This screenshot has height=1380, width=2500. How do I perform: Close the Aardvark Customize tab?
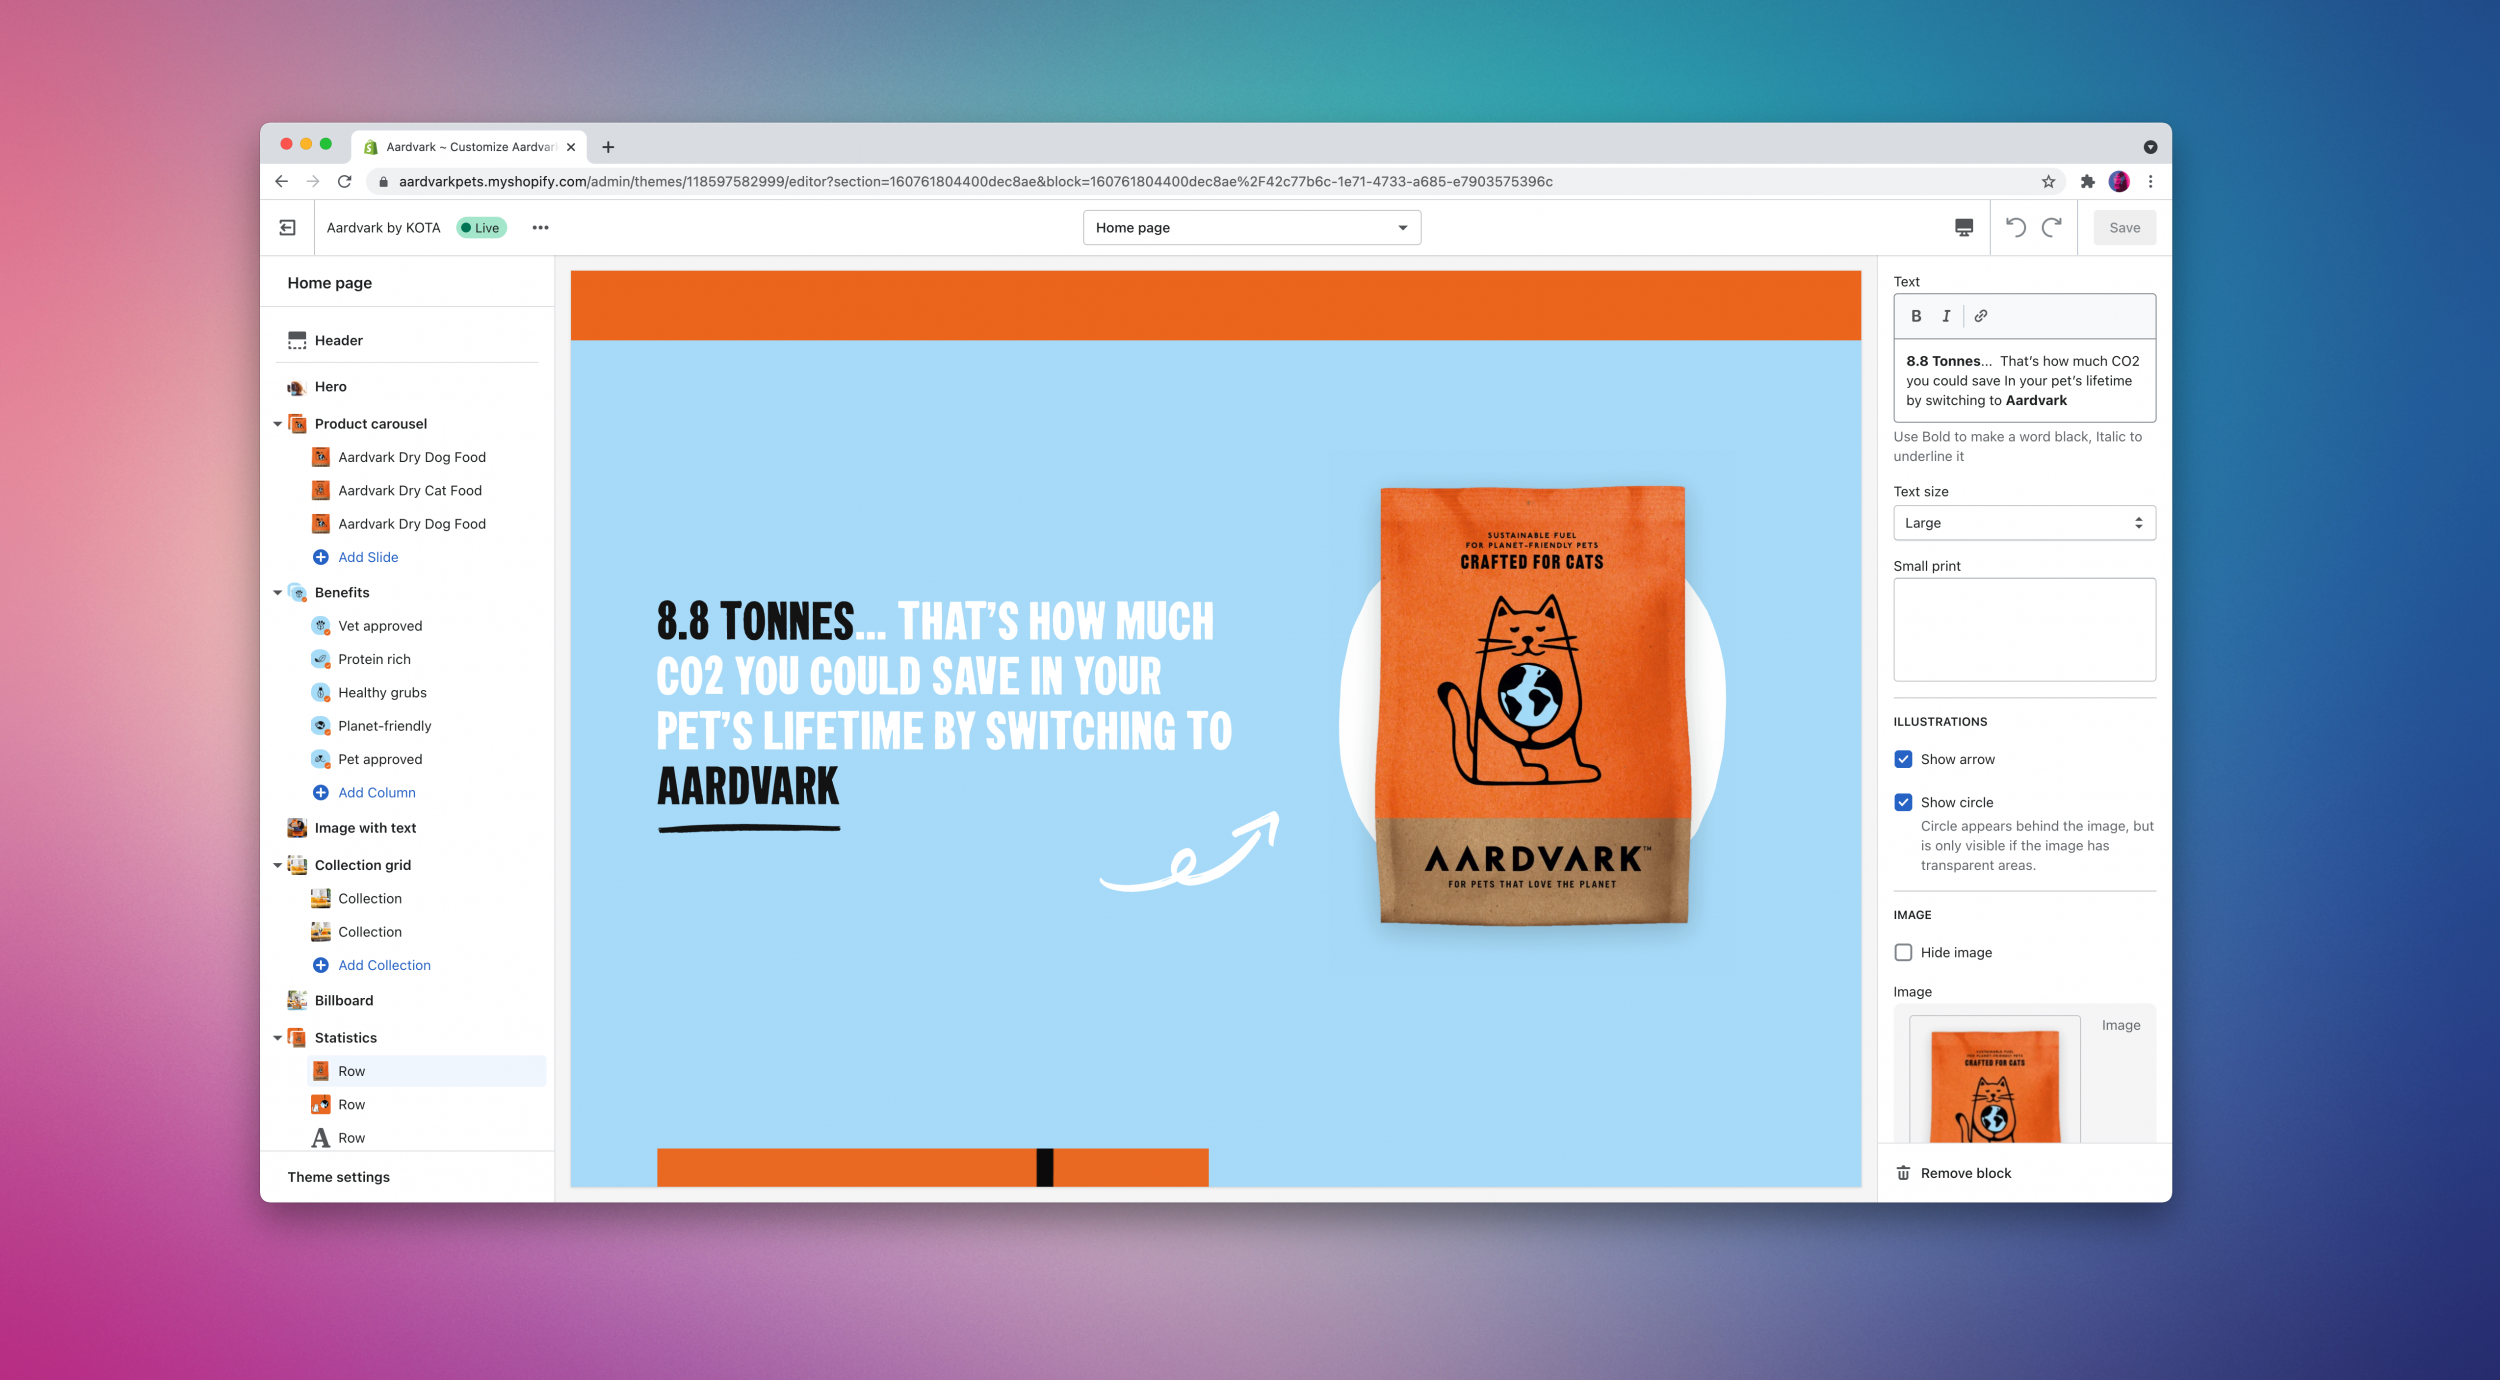(x=571, y=147)
